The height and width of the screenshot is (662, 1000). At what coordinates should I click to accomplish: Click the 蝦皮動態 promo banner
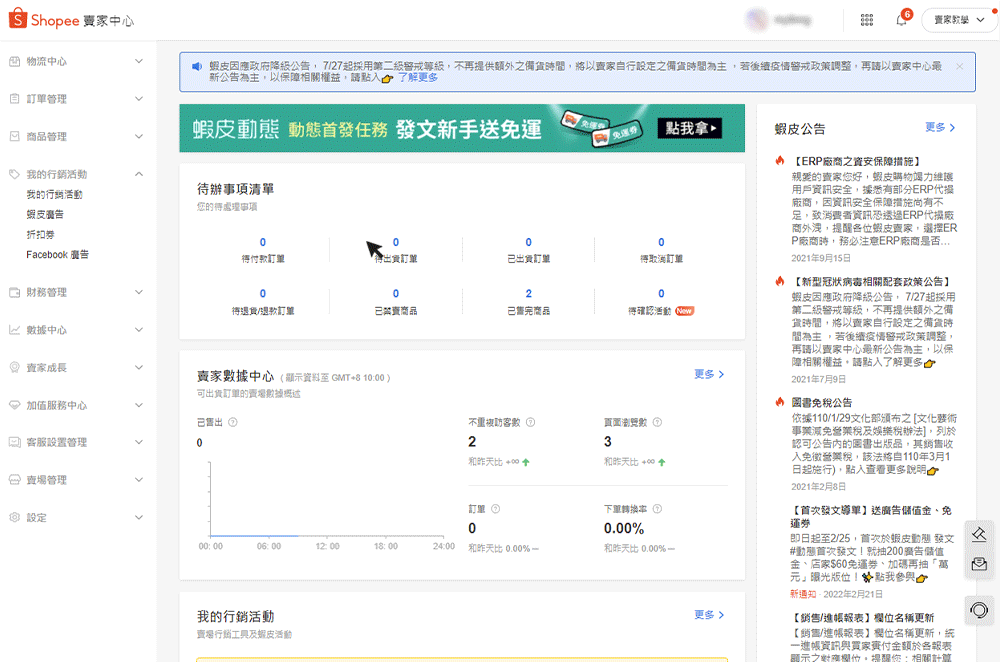click(462, 128)
